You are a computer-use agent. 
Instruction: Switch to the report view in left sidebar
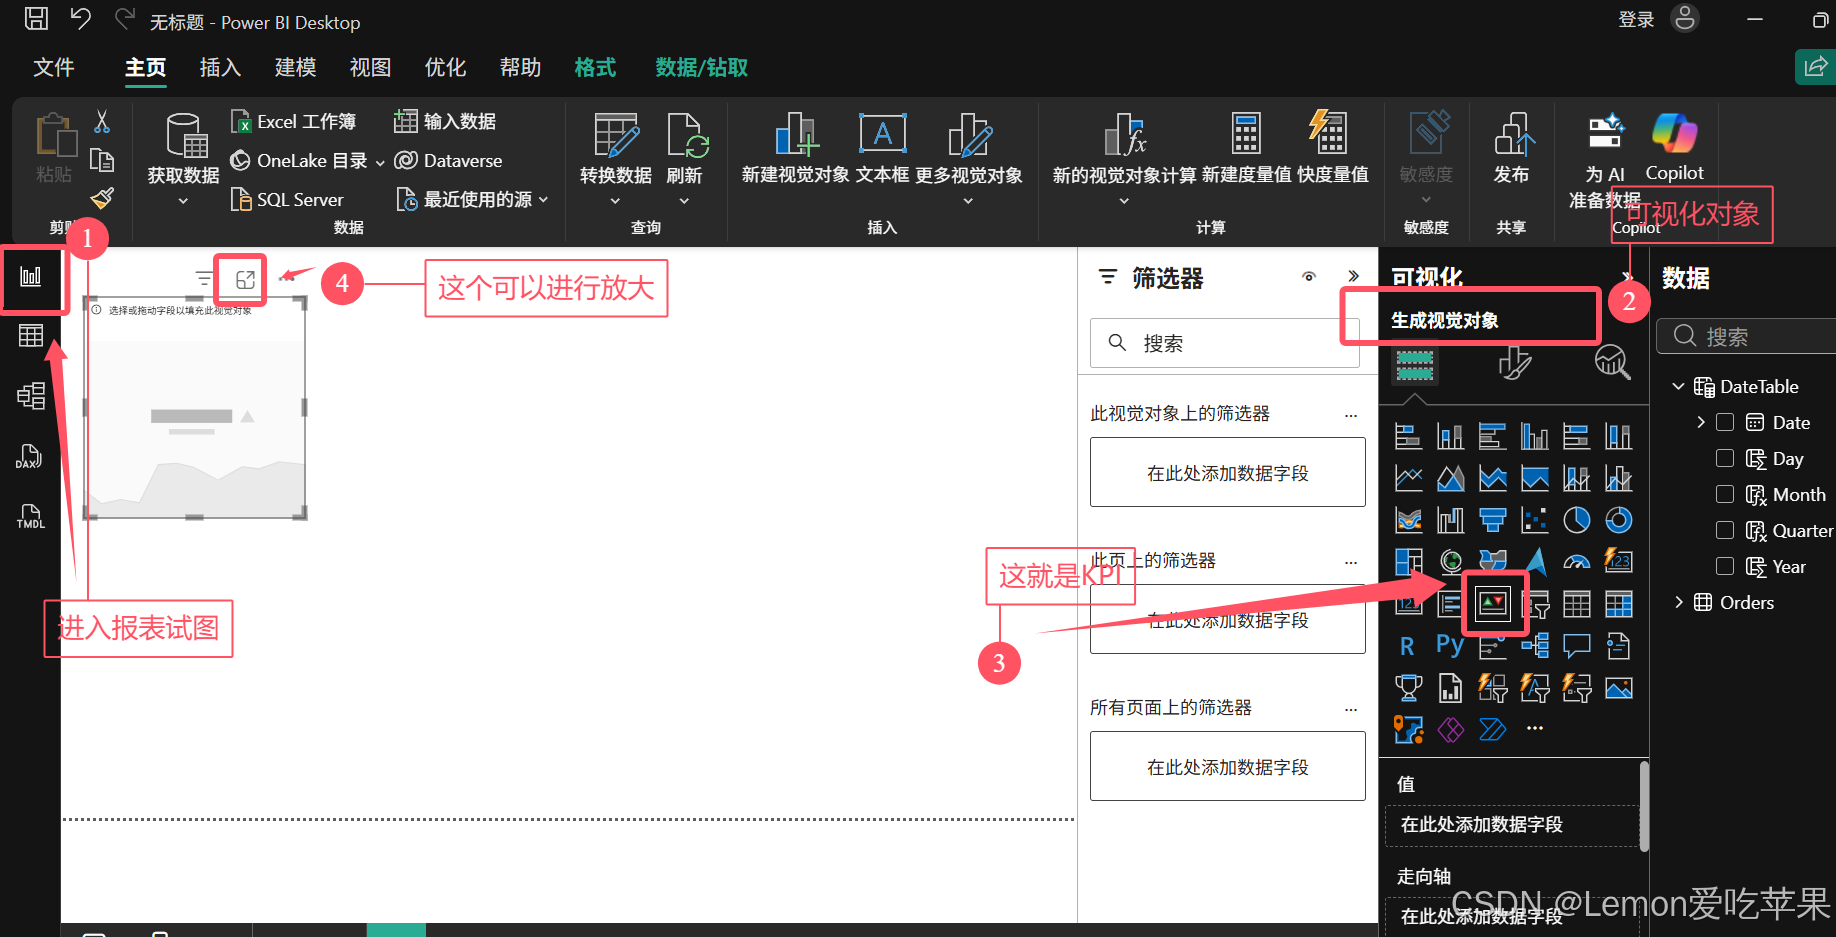(x=31, y=277)
